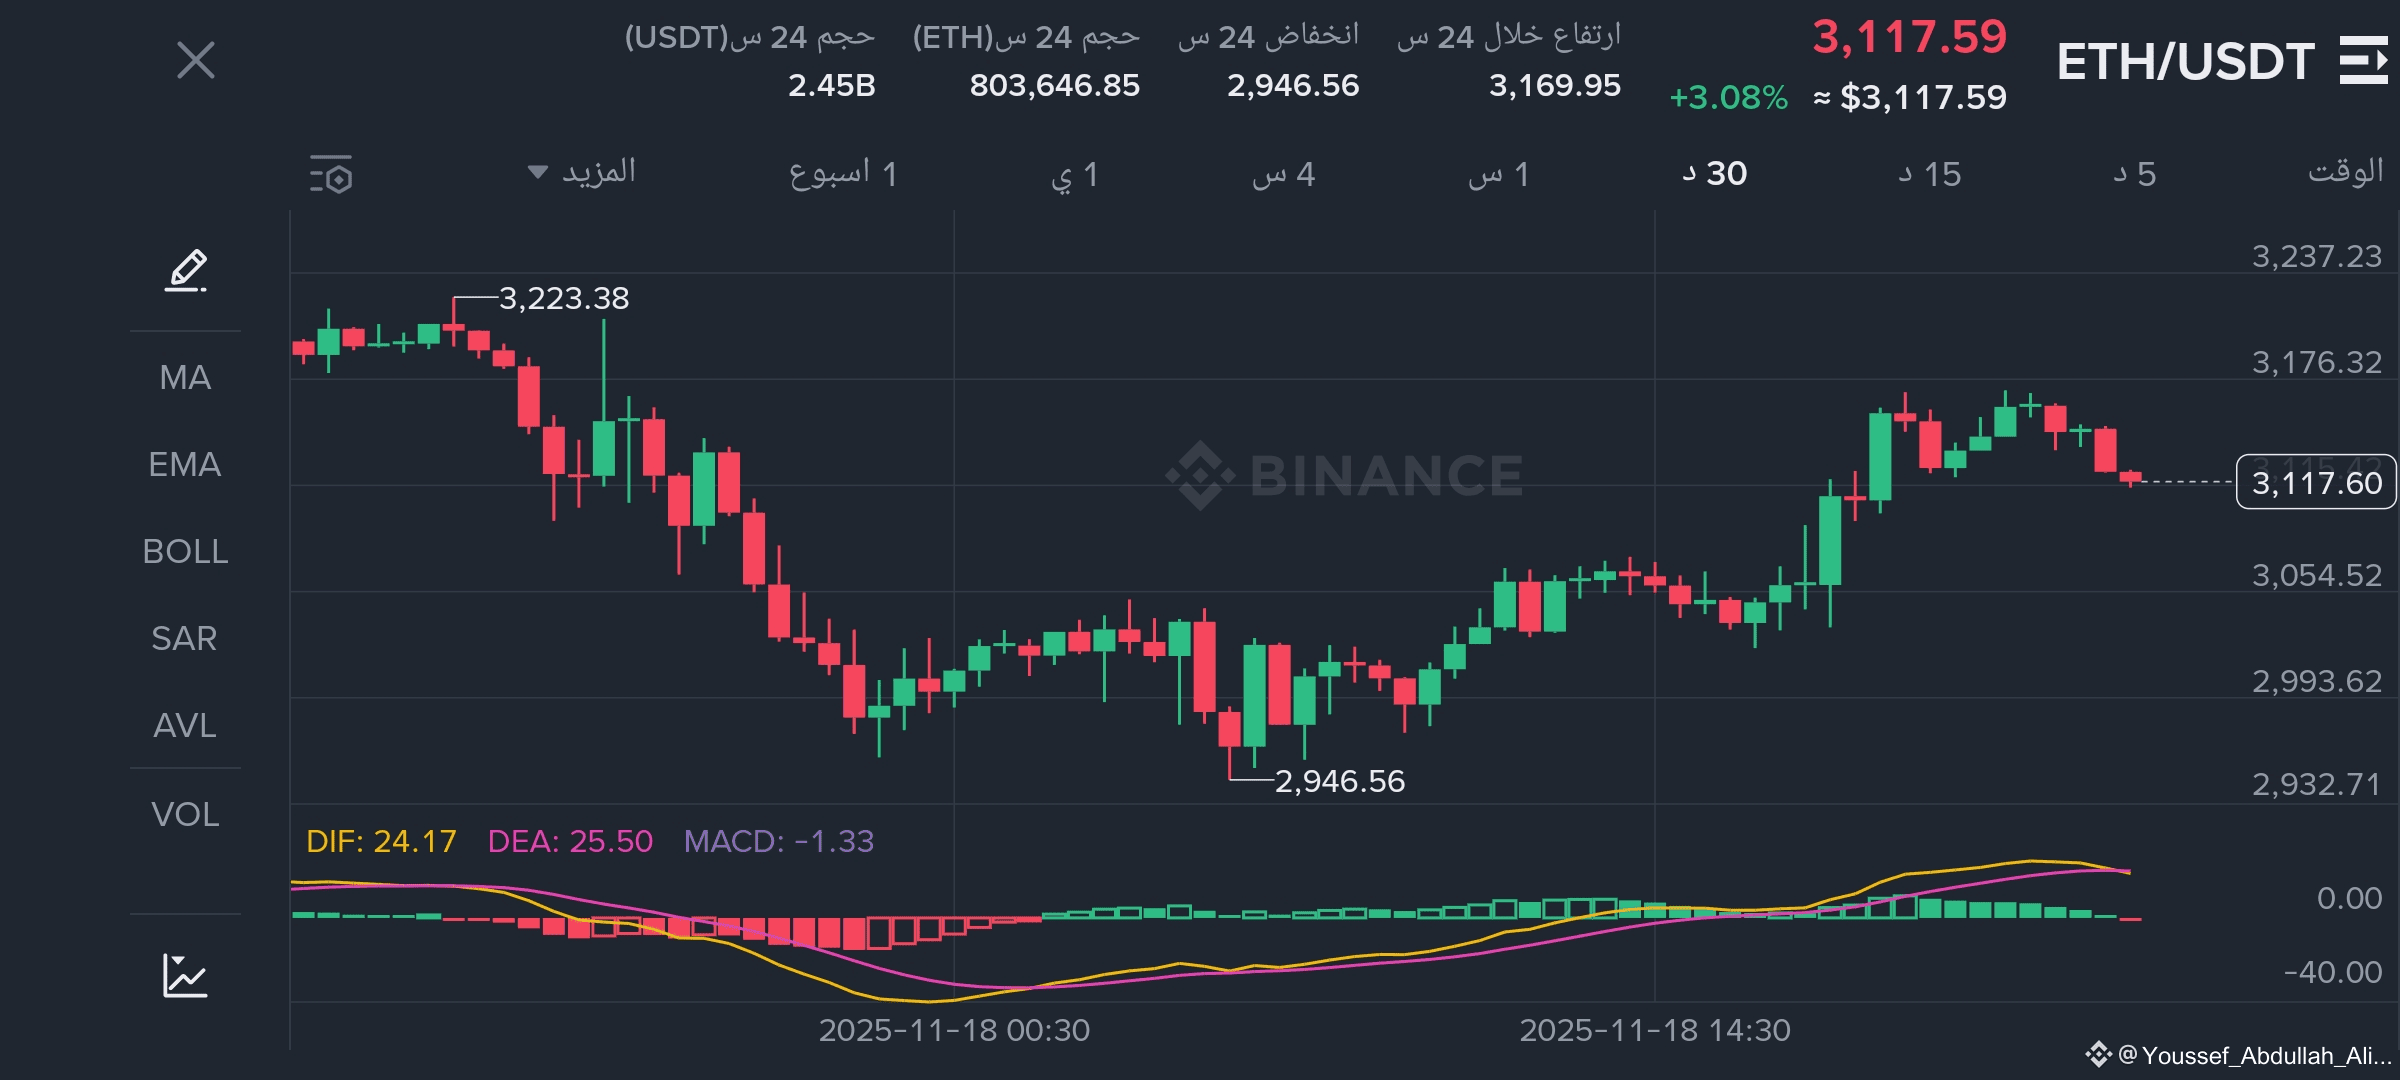Switch to الوقت line view
The height and width of the screenshot is (1080, 2400).
click(2345, 172)
